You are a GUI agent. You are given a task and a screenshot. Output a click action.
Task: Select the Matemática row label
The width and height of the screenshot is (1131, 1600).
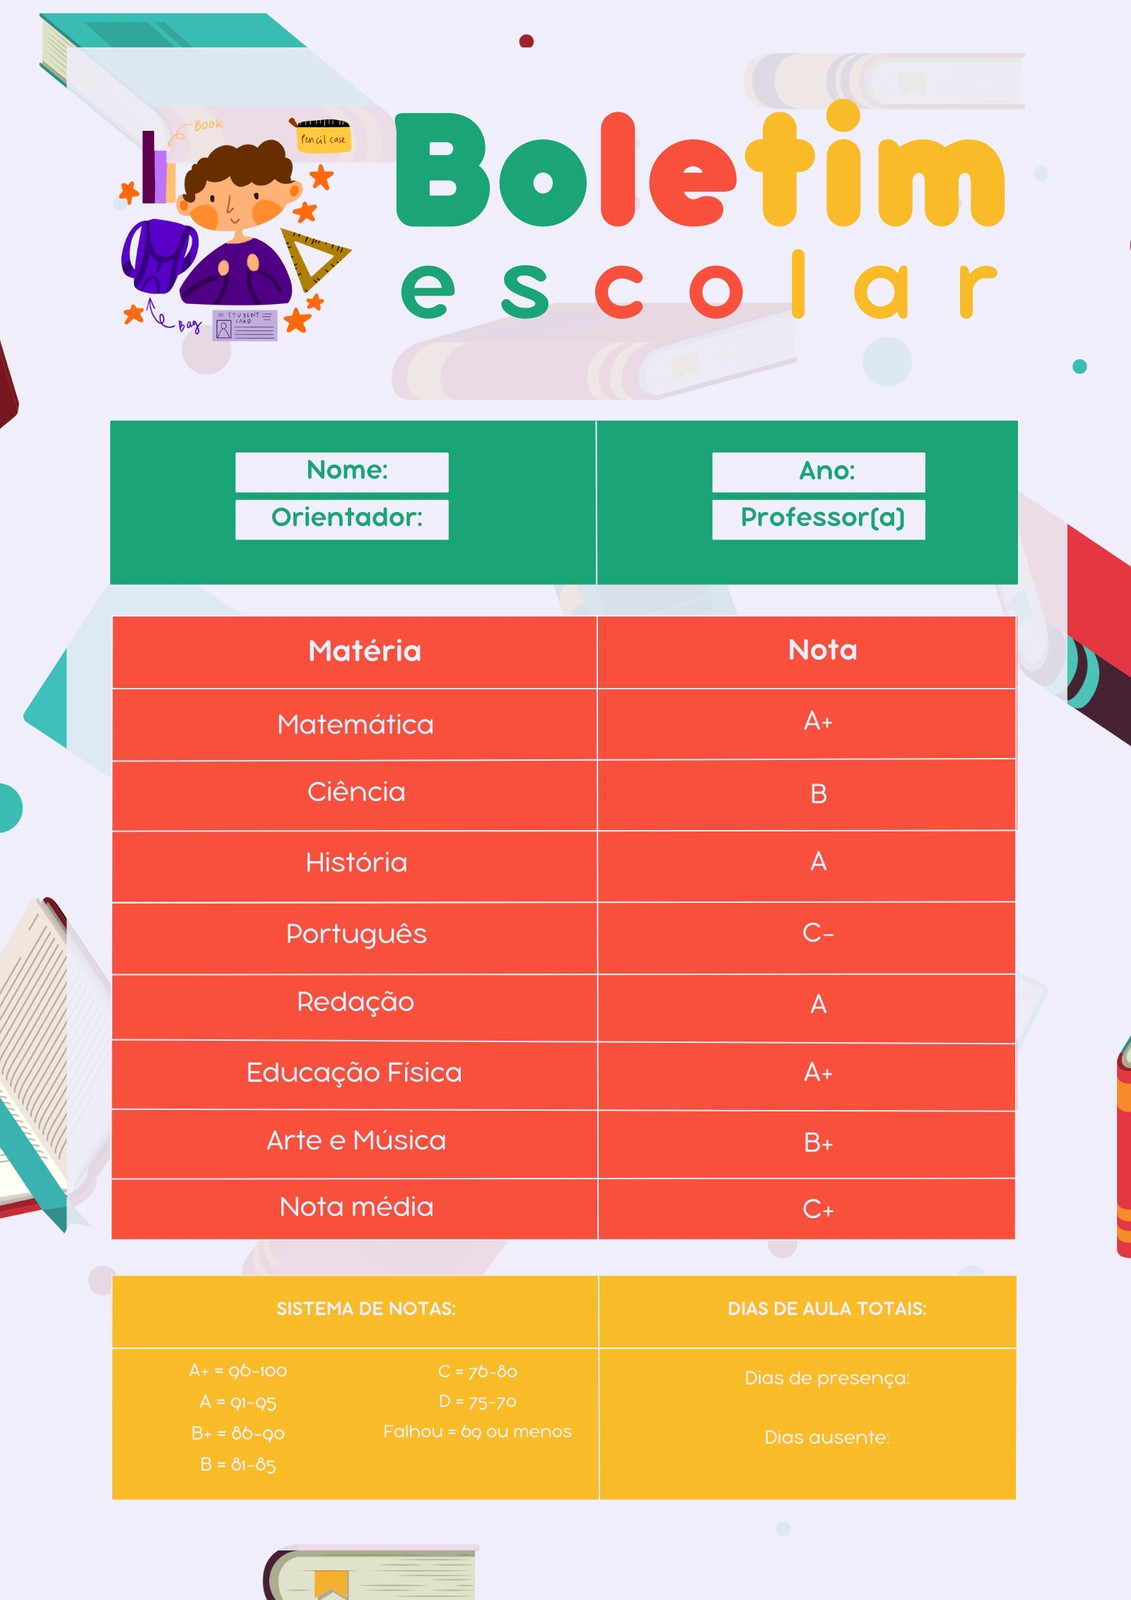(x=355, y=724)
